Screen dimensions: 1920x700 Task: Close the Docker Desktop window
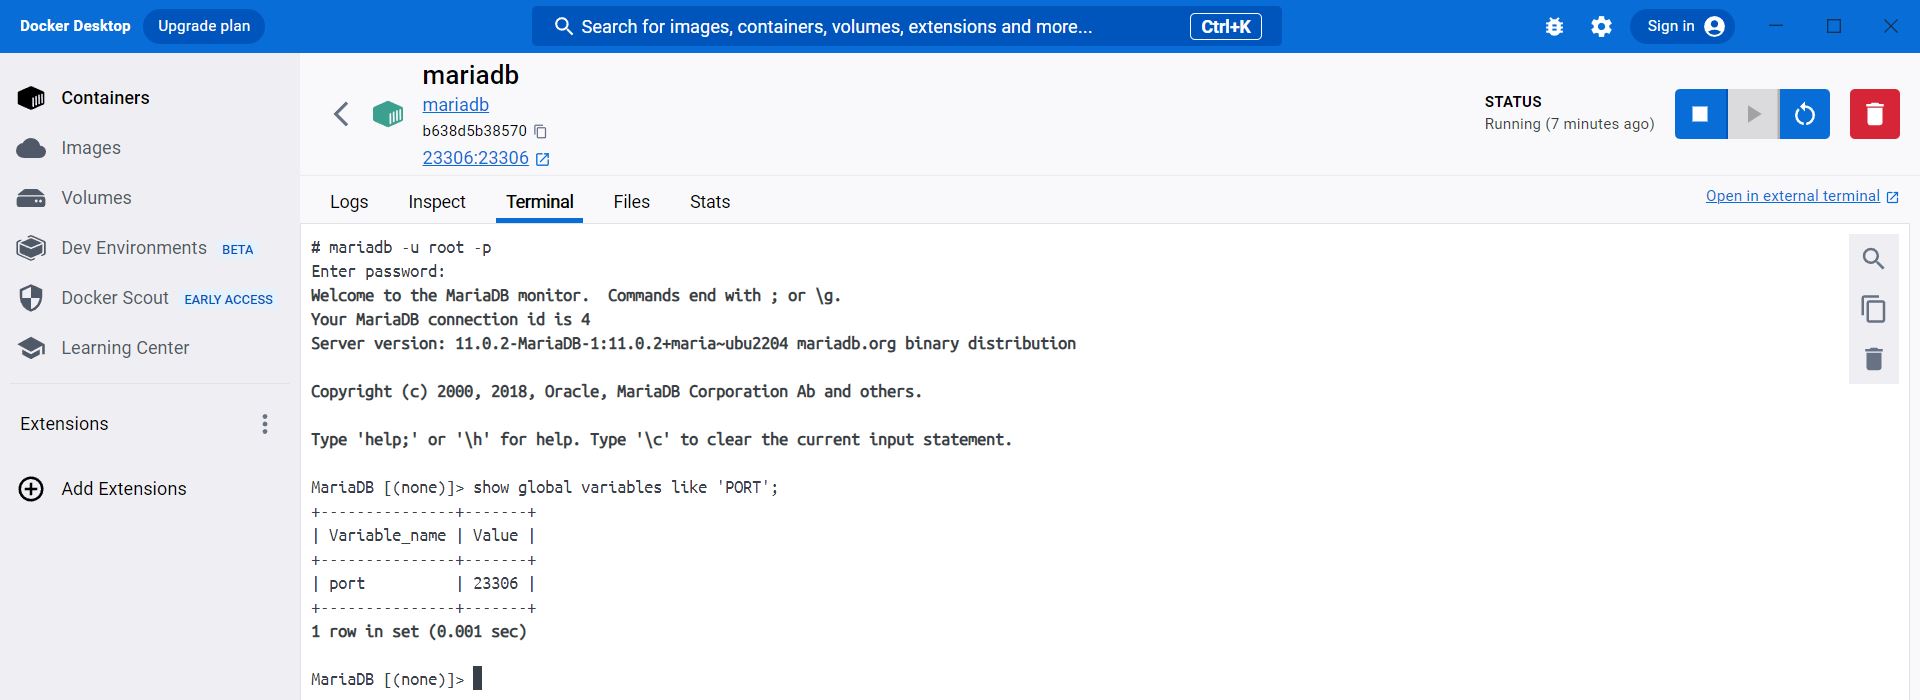(x=1890, y=26)
